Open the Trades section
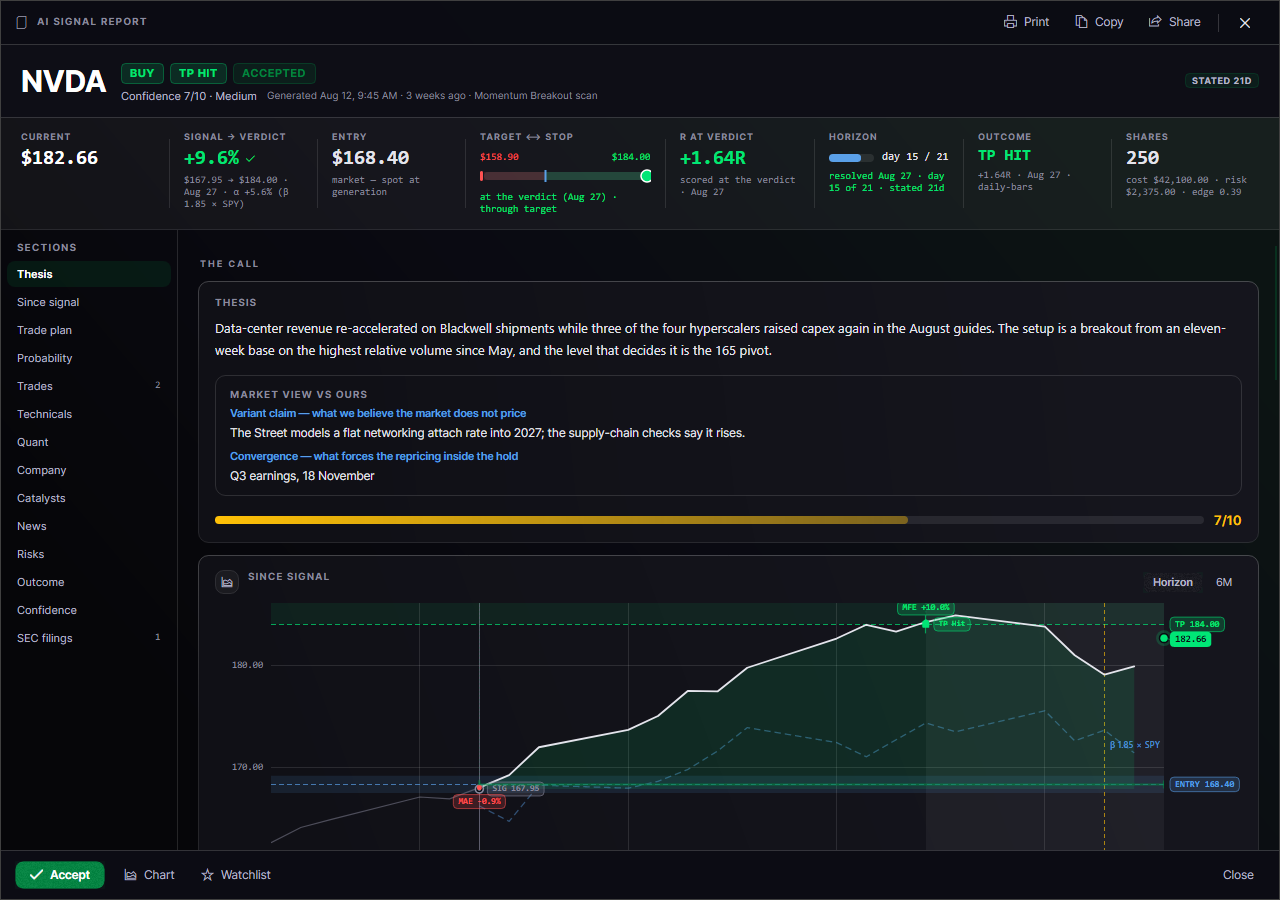Viewport: 1280px width, 900px height. click(x=89, y=386)
